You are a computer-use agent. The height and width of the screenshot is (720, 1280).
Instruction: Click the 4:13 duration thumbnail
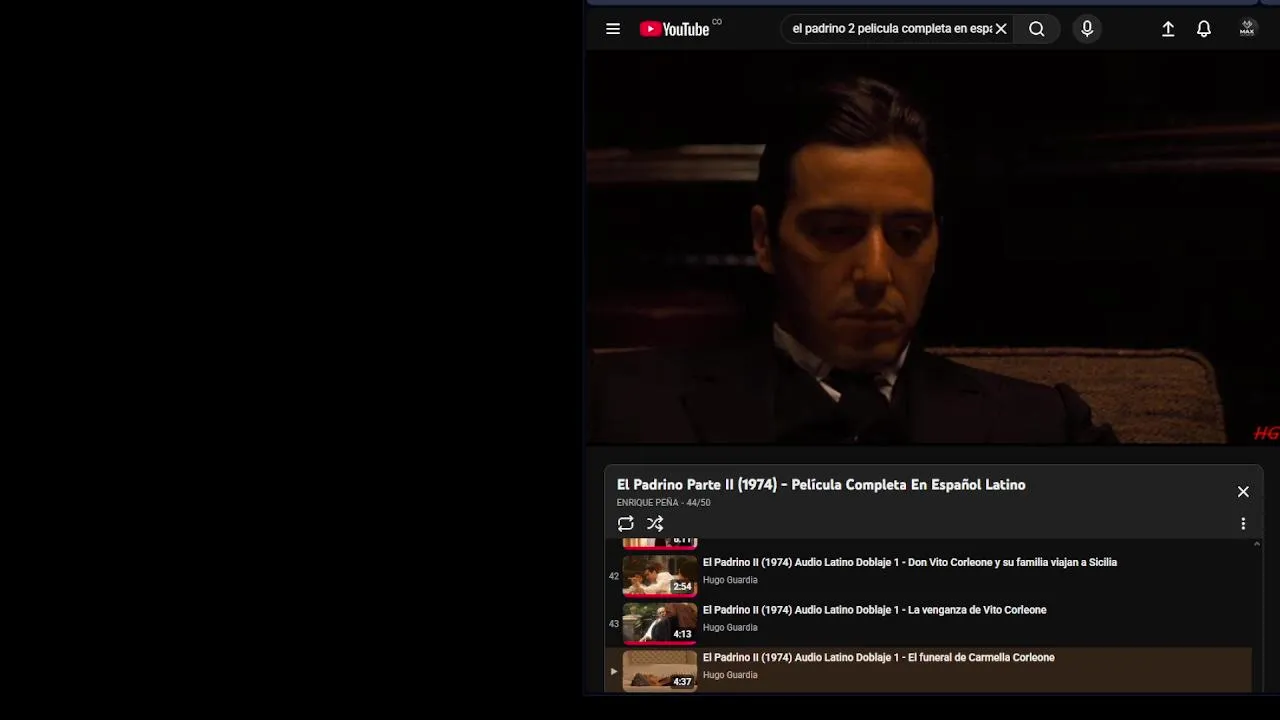(x=660, y=623)
